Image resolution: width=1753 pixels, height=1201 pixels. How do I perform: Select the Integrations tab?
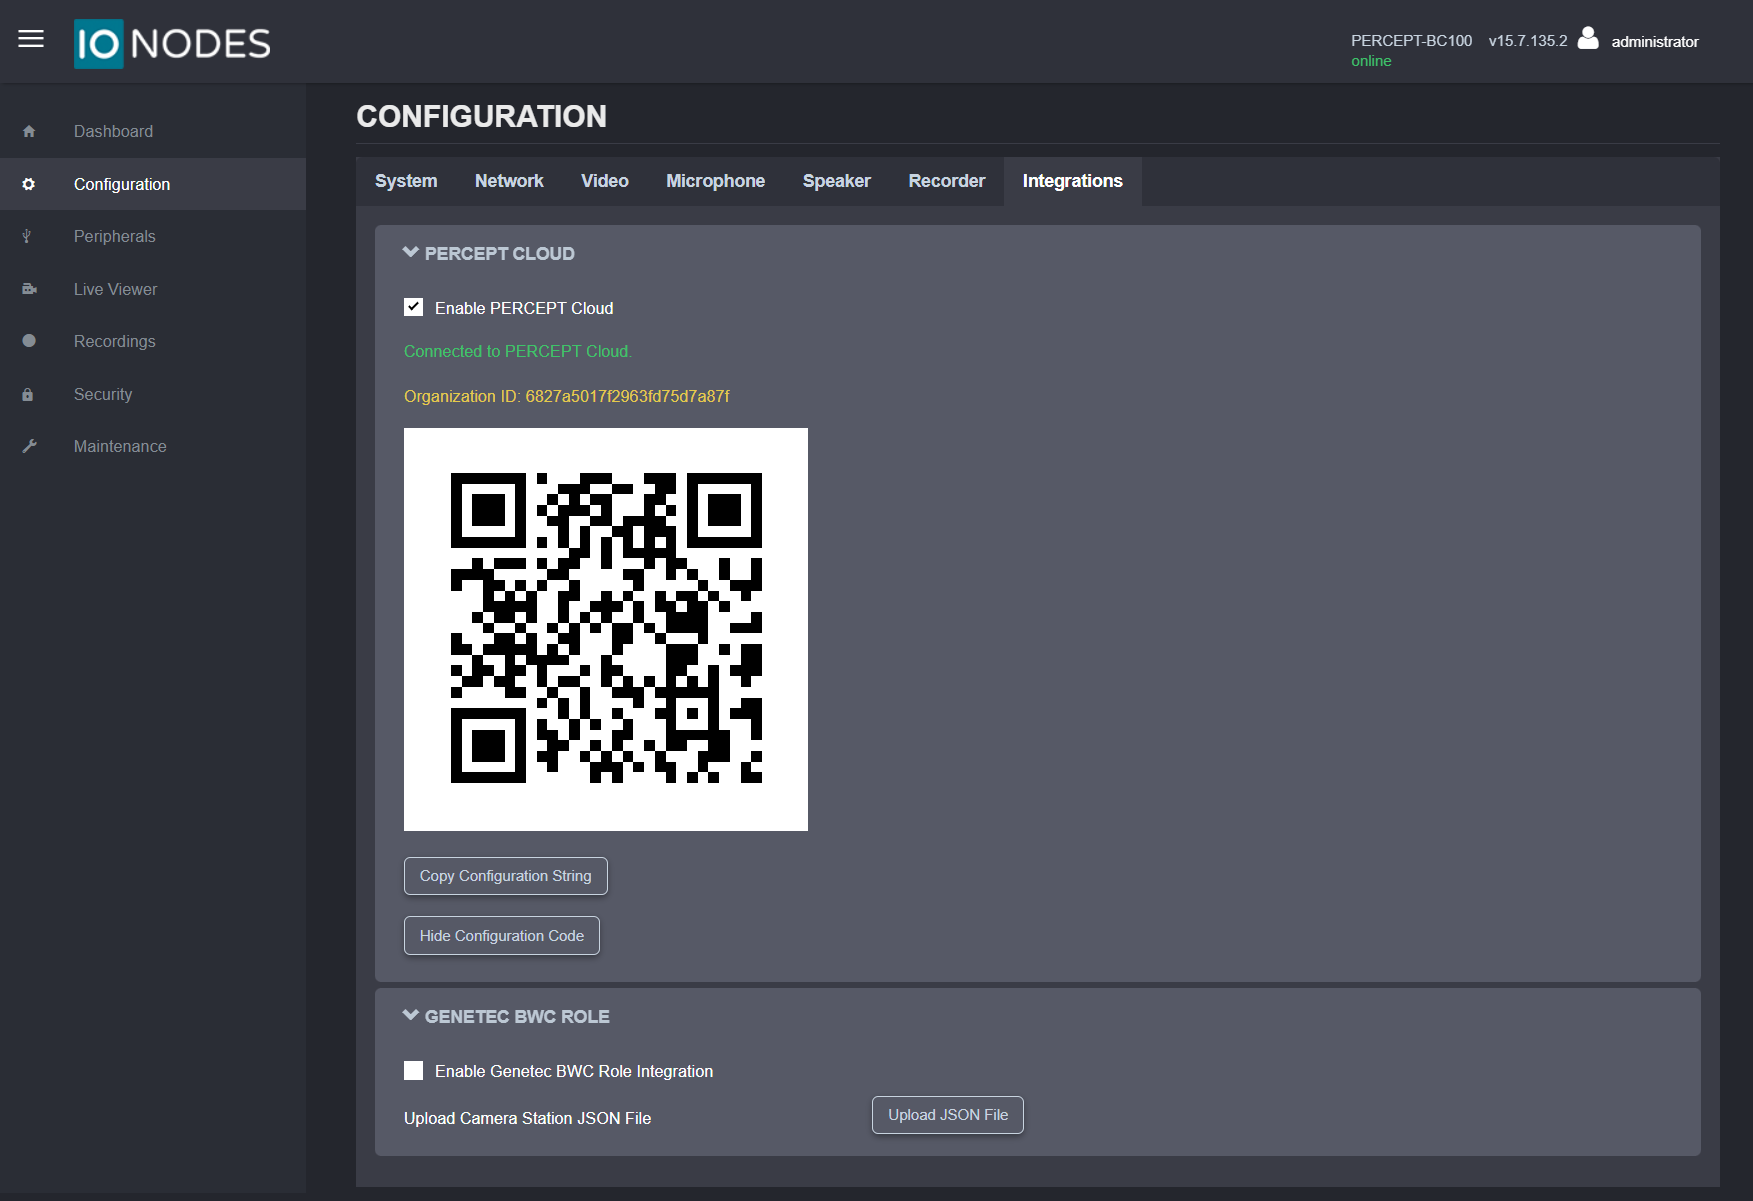pos(1073,181)
